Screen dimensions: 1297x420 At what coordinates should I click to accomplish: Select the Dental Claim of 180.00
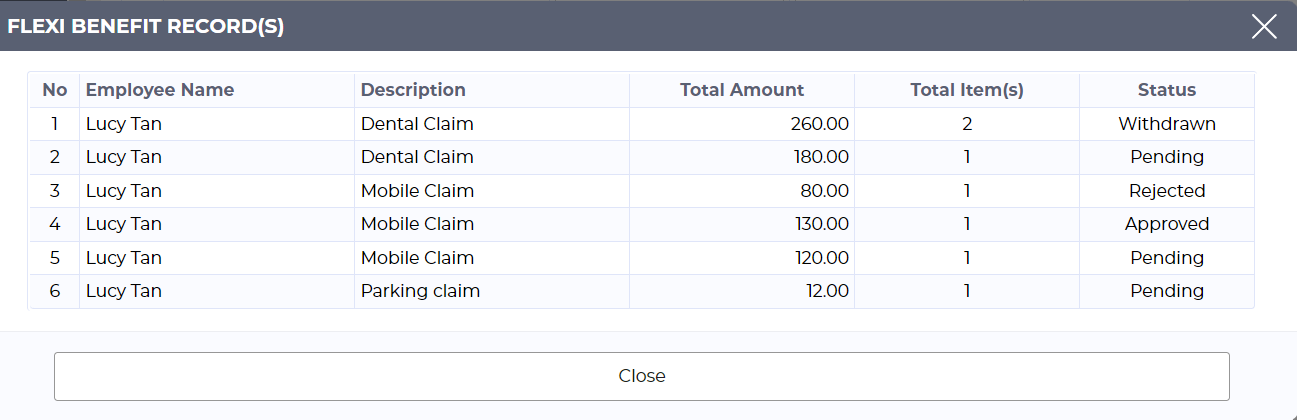tap(417, 157)
